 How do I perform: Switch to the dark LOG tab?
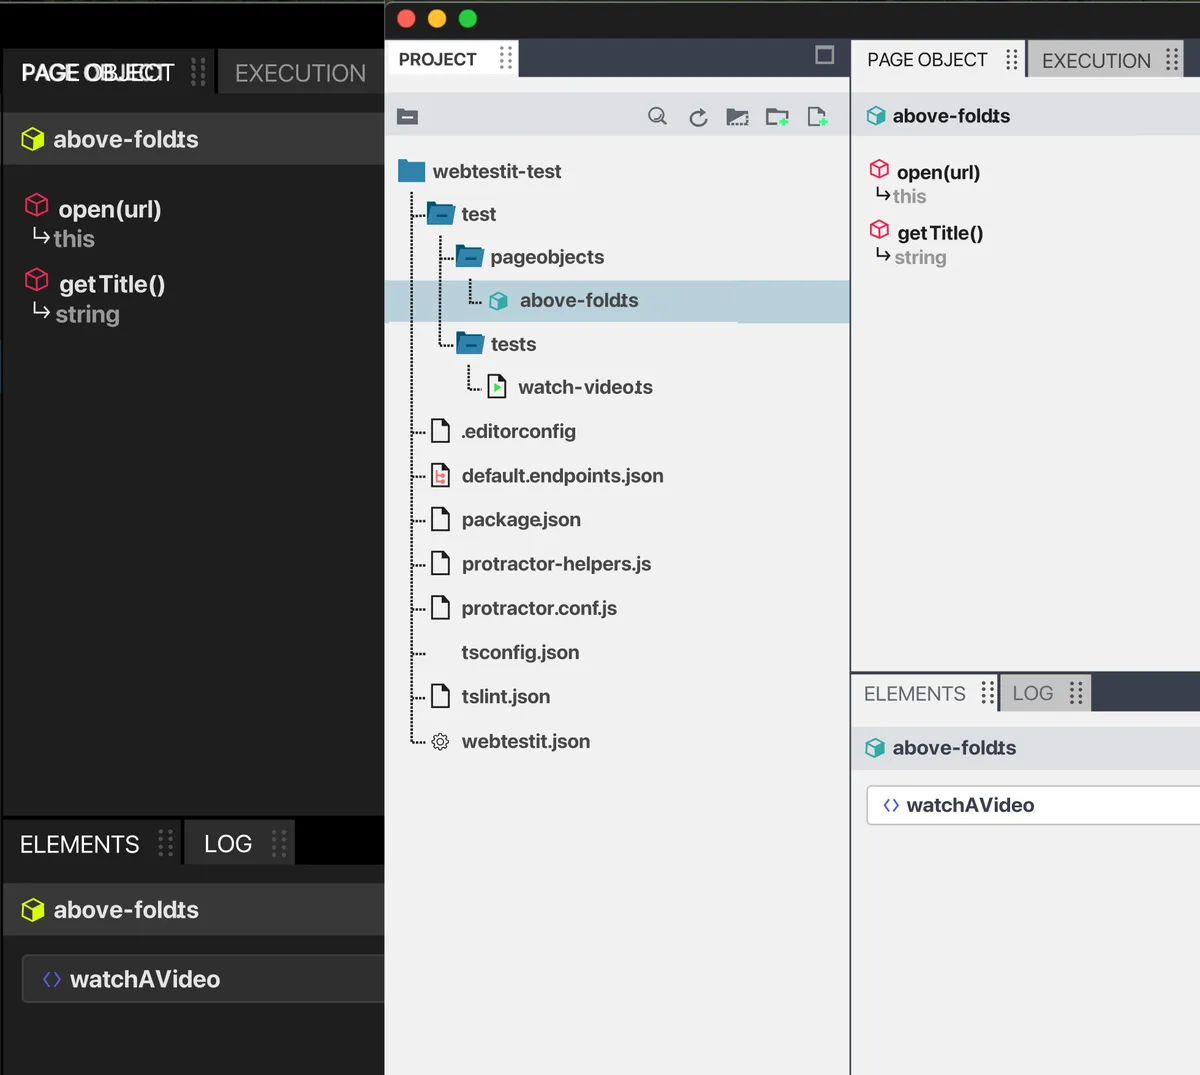(x=228, y=845)
